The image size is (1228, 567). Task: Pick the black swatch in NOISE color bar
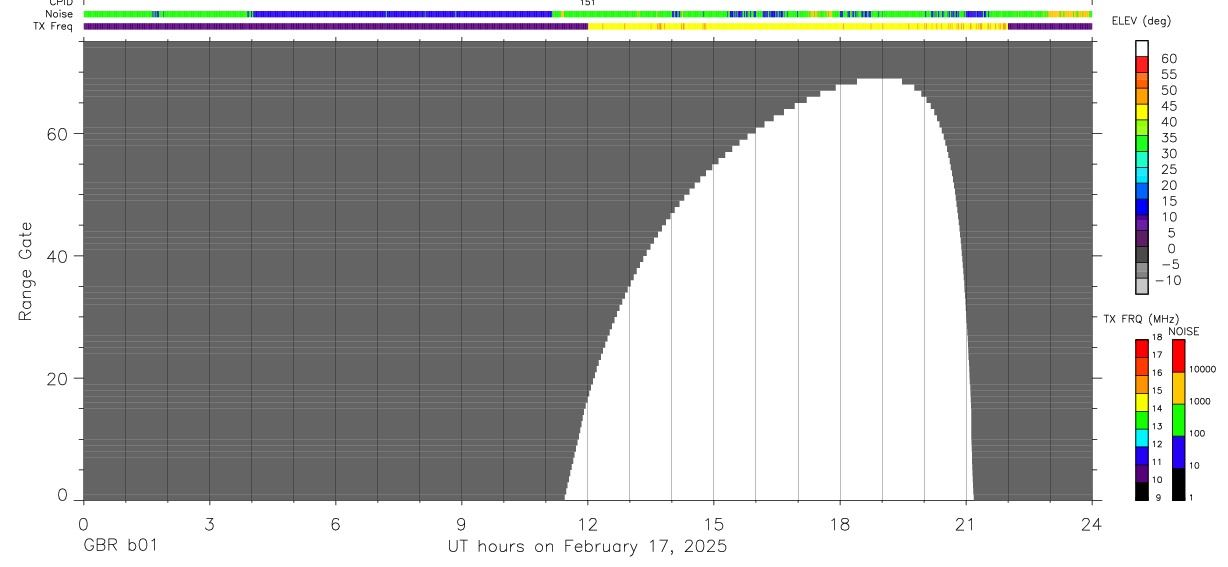coord(1178,484)
